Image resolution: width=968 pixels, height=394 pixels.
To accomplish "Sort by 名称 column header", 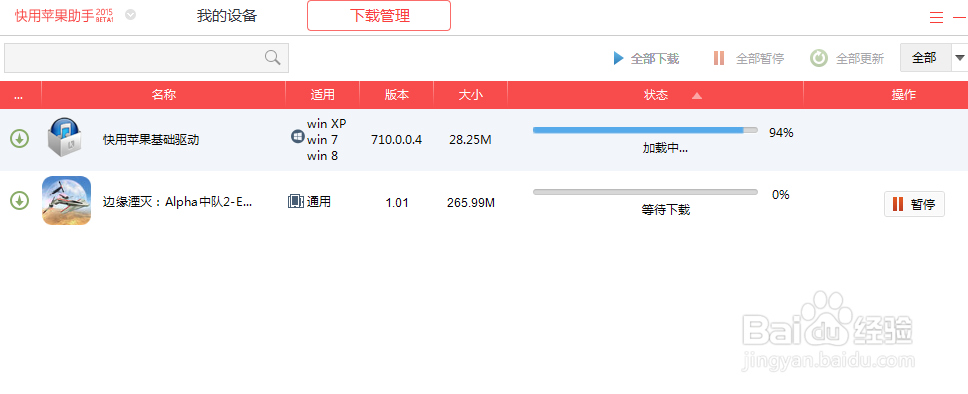I will click(x=164, y=94).
